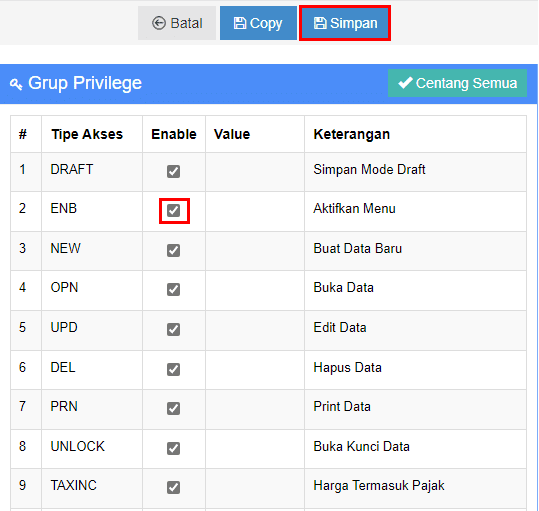Screen dimensions: 539x511
Task: Click the checkmark icon on Centang Semua
Action: point(405,83)
